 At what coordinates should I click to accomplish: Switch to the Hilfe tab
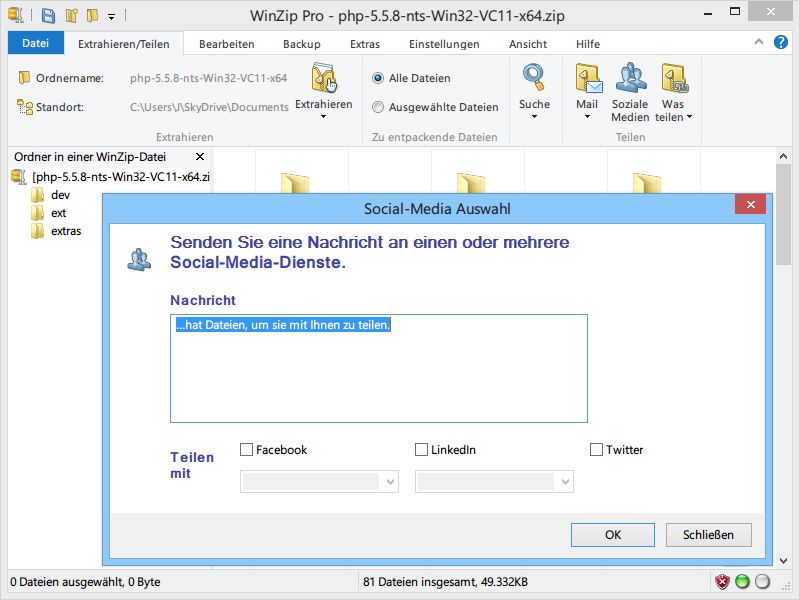(x=588, y=44)
